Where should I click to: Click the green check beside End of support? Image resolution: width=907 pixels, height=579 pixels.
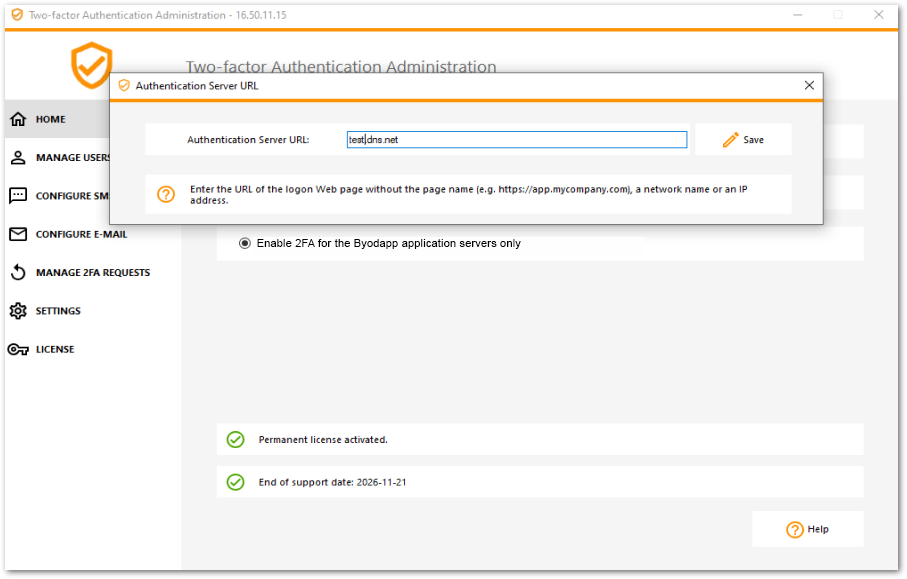coord(235,482)
